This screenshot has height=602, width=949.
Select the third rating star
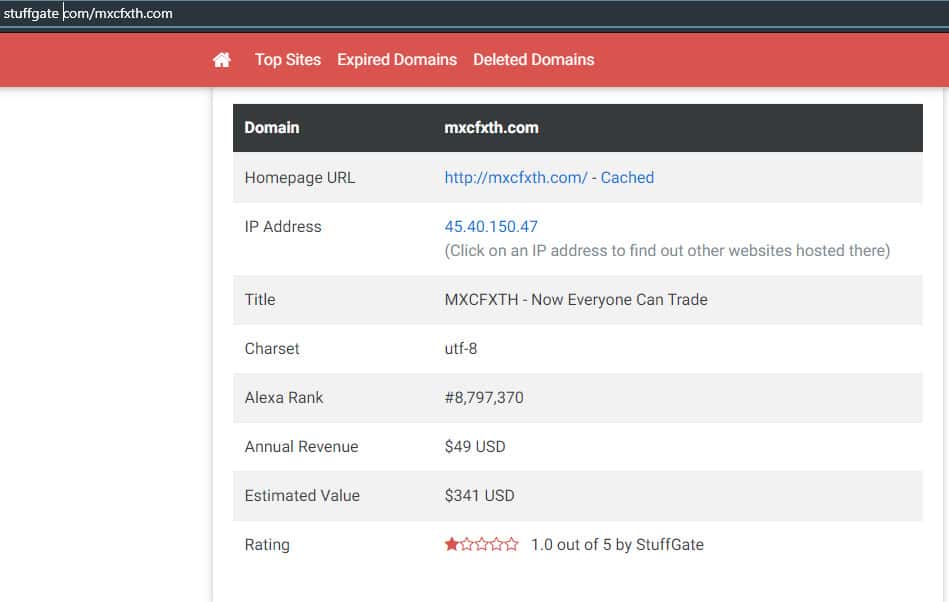coord(482,545)
